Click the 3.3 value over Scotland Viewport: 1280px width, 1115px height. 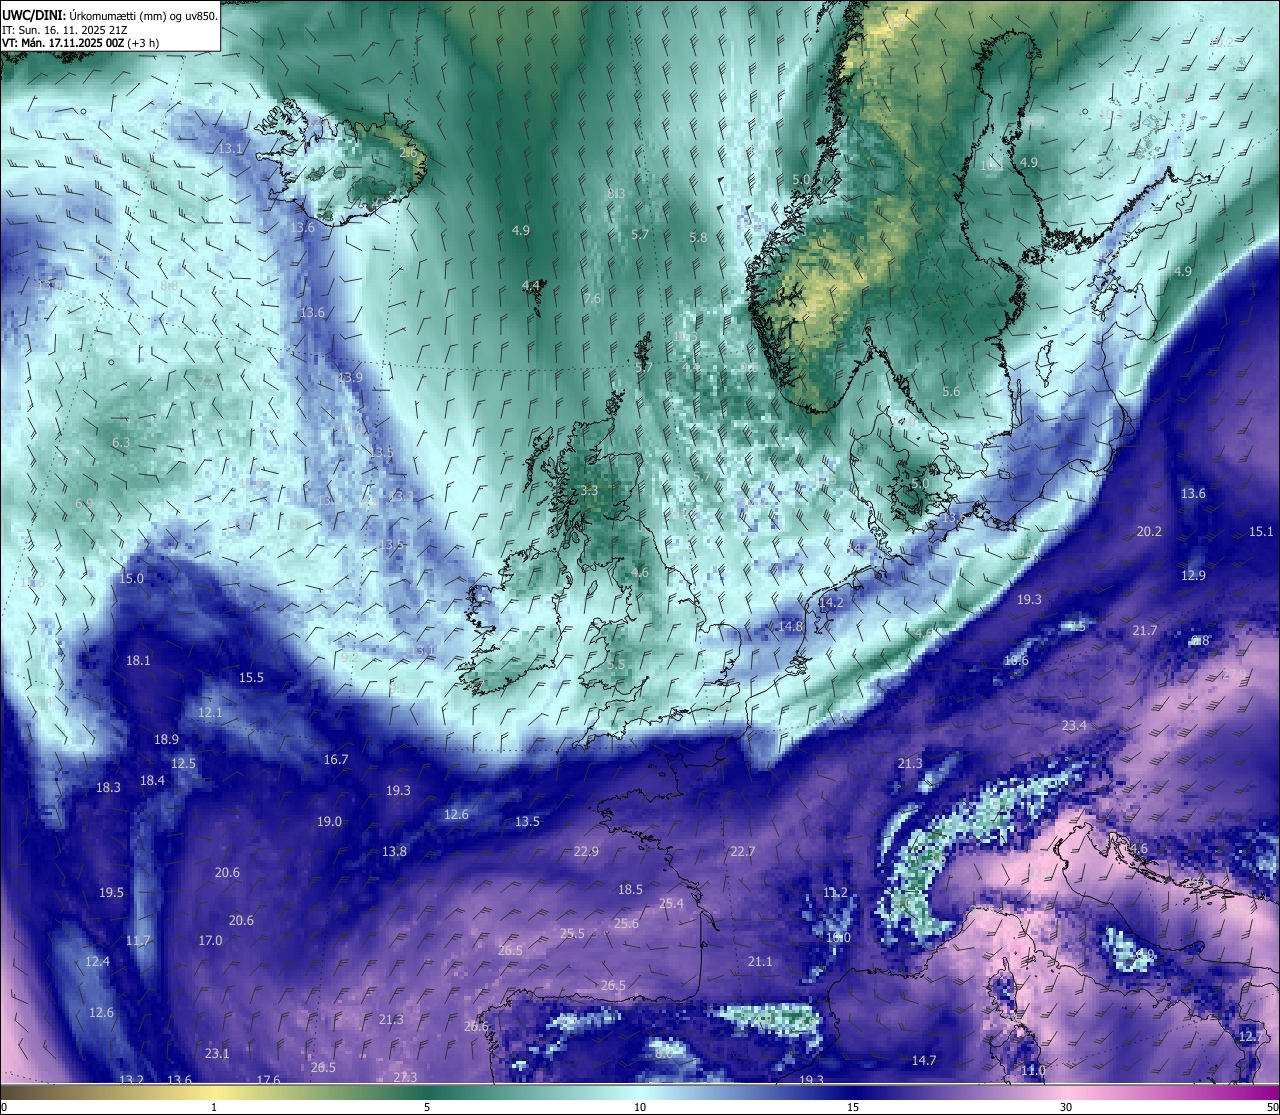(x=589, y=490)
